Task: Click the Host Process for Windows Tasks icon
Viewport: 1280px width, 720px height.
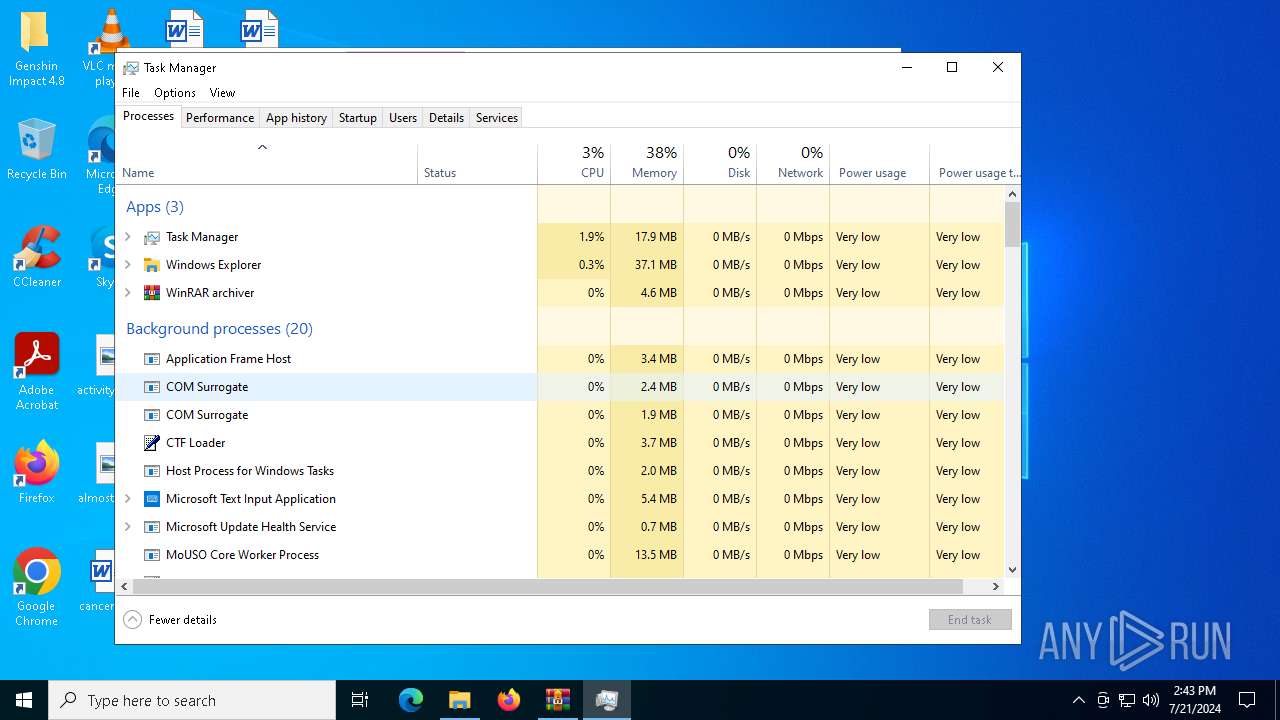Action: (152, 471)
